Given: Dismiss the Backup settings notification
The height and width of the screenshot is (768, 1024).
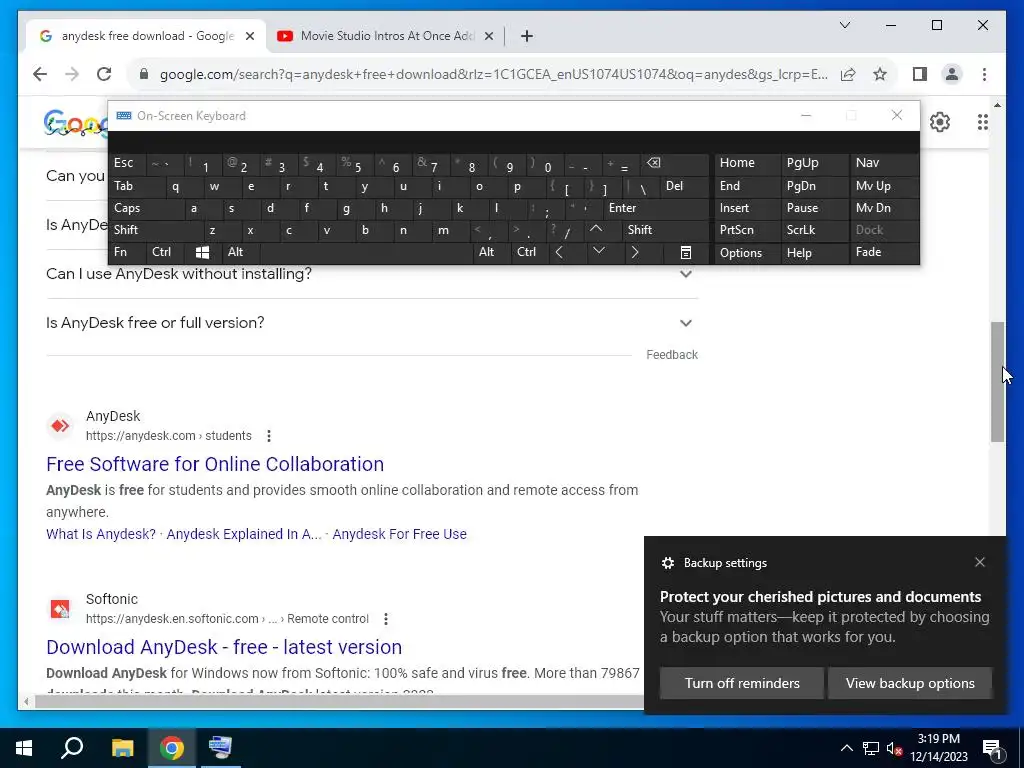Looking at the screenshot, I should click(x=980, y=562).
